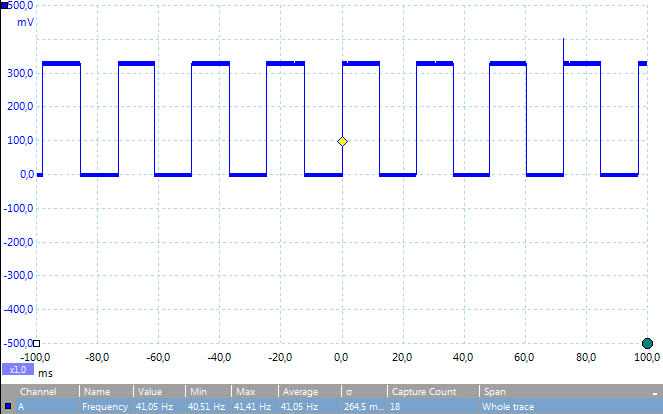Click the blue channel A axis handle
The image size is (663, 414).
pyautogui.click(x=4, y=5)
